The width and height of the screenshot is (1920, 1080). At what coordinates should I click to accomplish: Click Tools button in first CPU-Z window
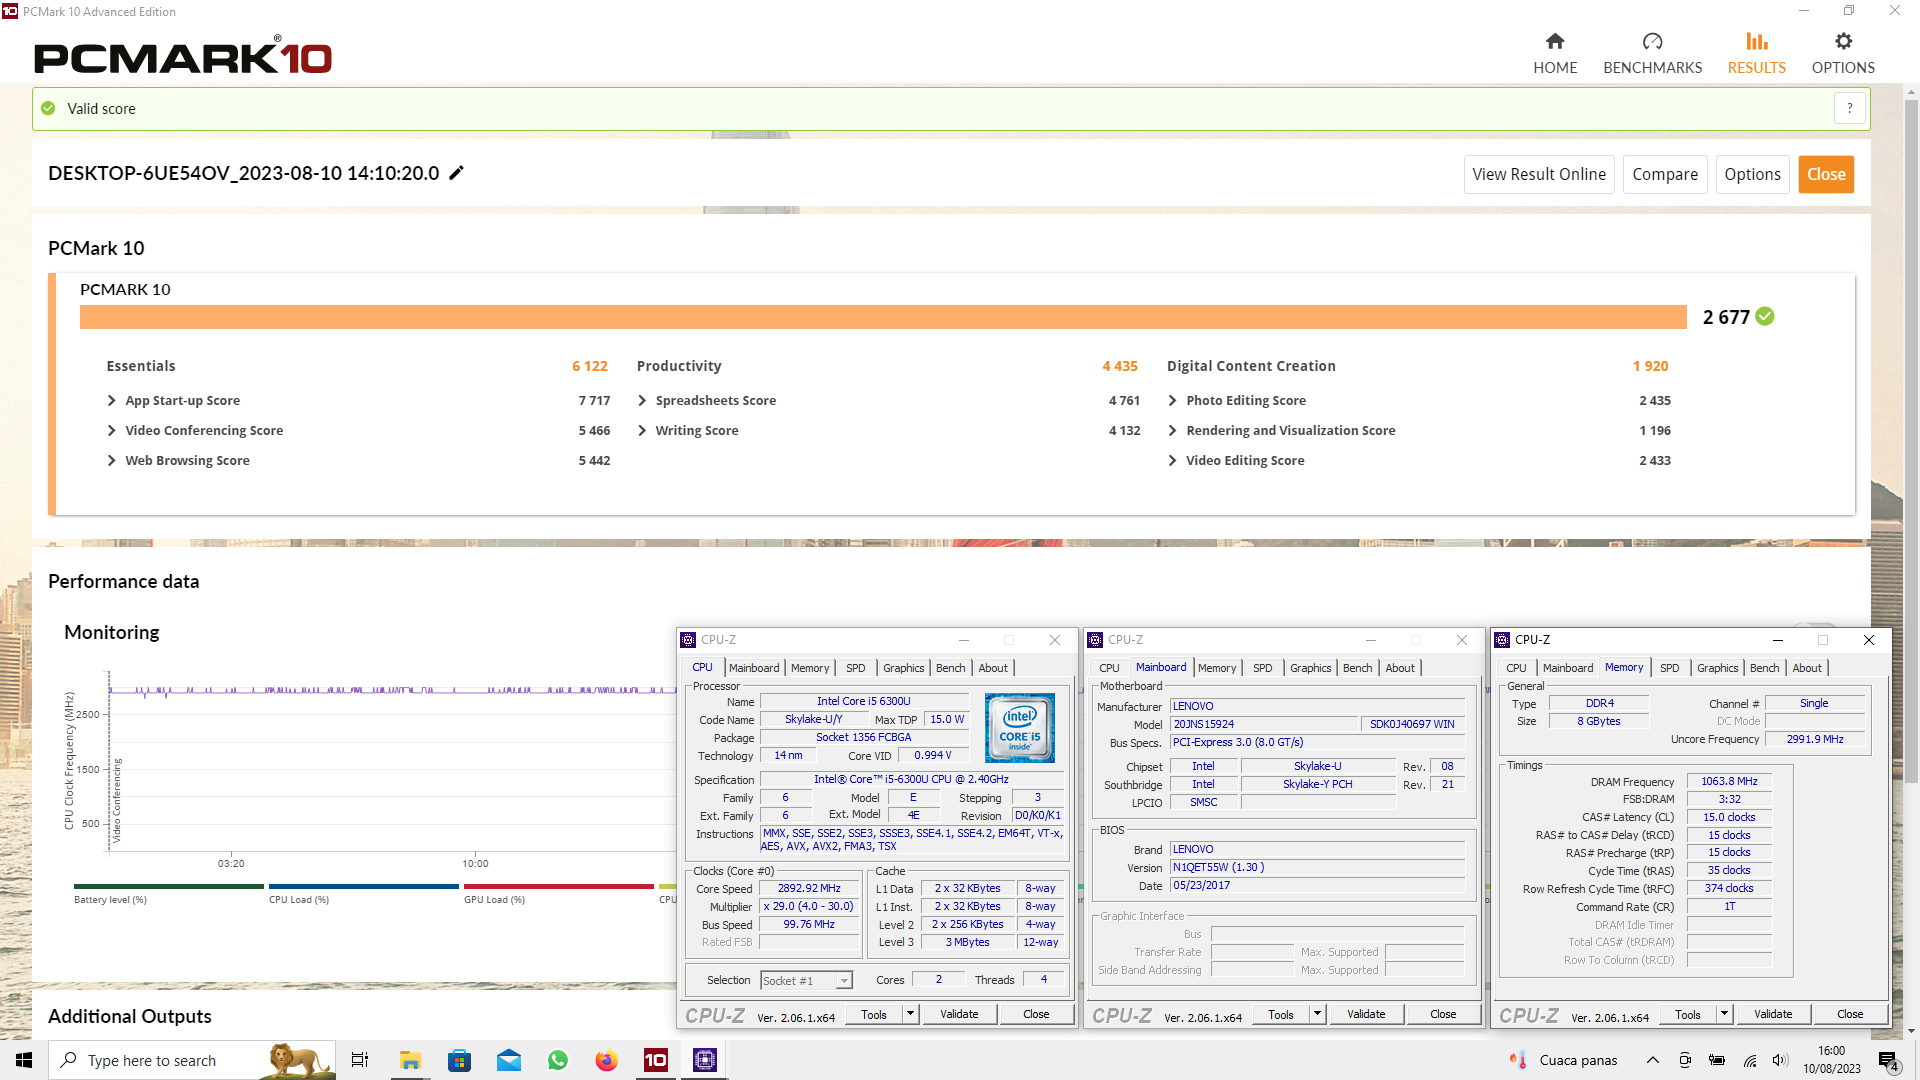coord(874,1014)
